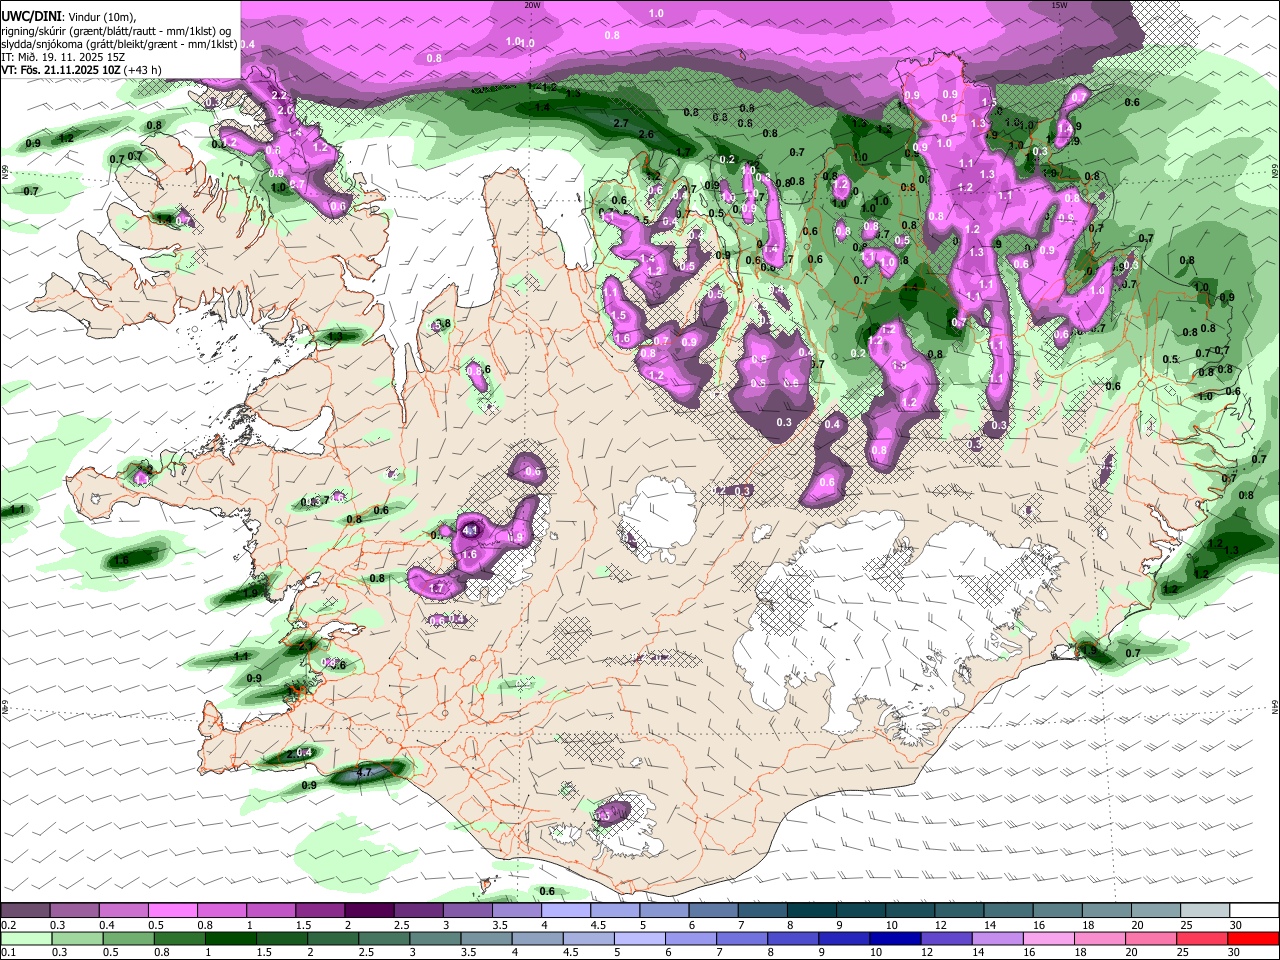Click the 4.7 precipitation value off the southwest coast
The image size is (1280, 960).
tap(364, 772)
